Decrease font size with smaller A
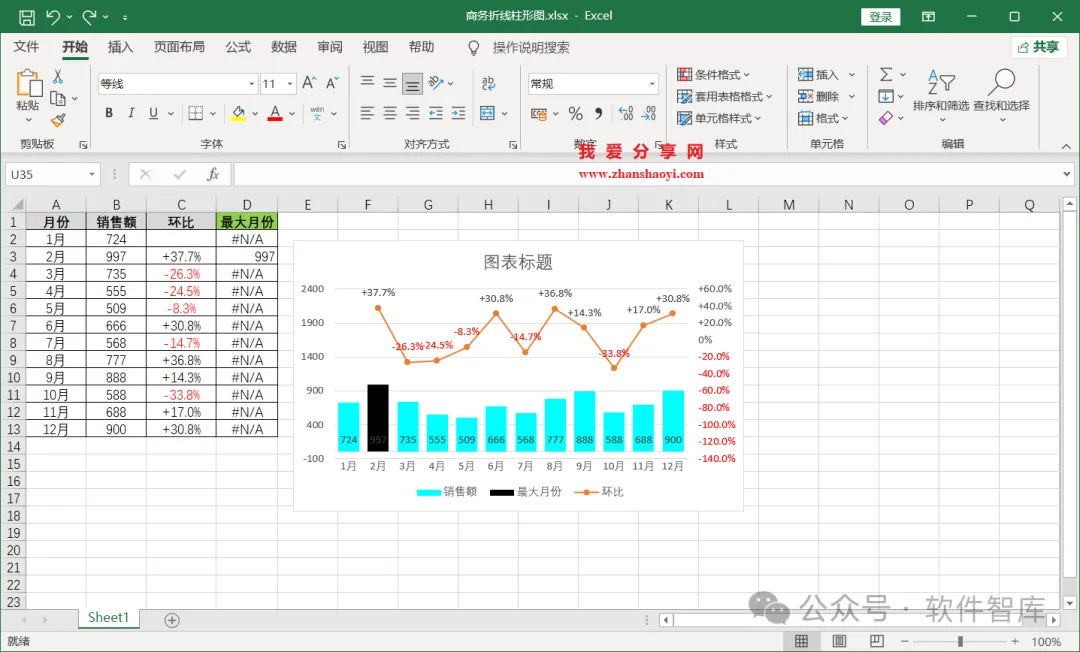The image size is (1080, 652). pos(332,83)
